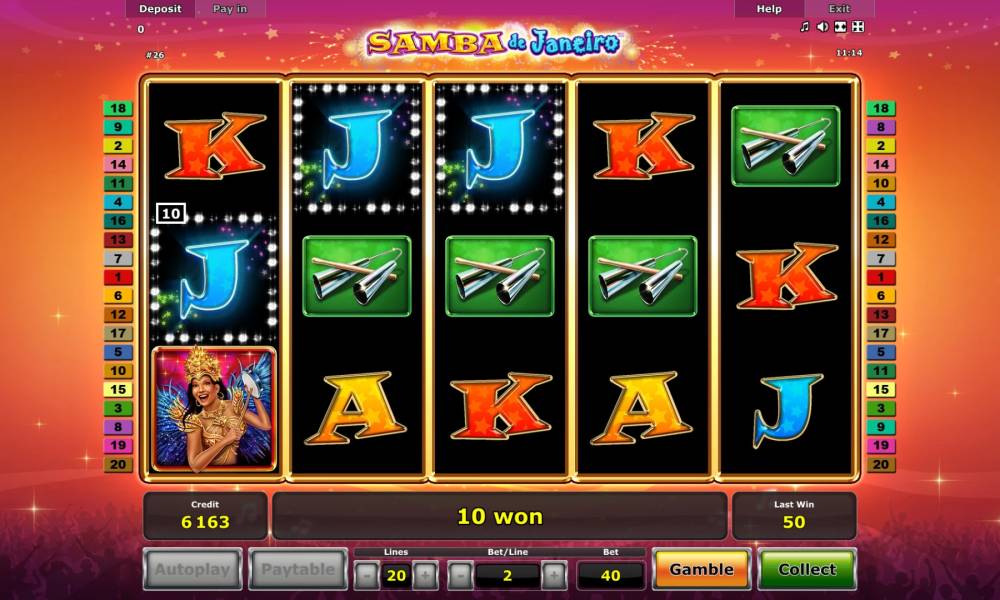Open the Help tab
This screenshot has width=1000, height=600.
coord(768,9)
